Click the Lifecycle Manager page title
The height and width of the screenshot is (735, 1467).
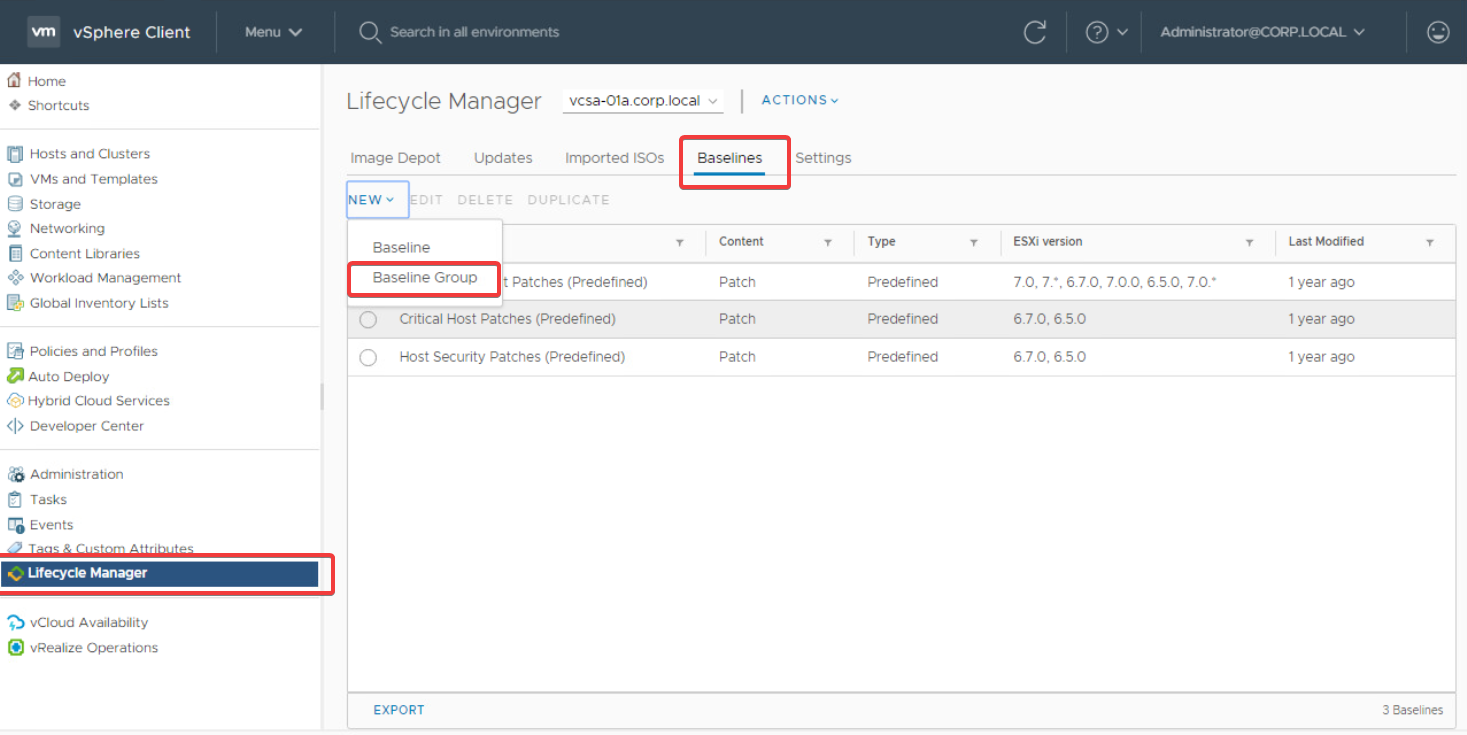444,101
